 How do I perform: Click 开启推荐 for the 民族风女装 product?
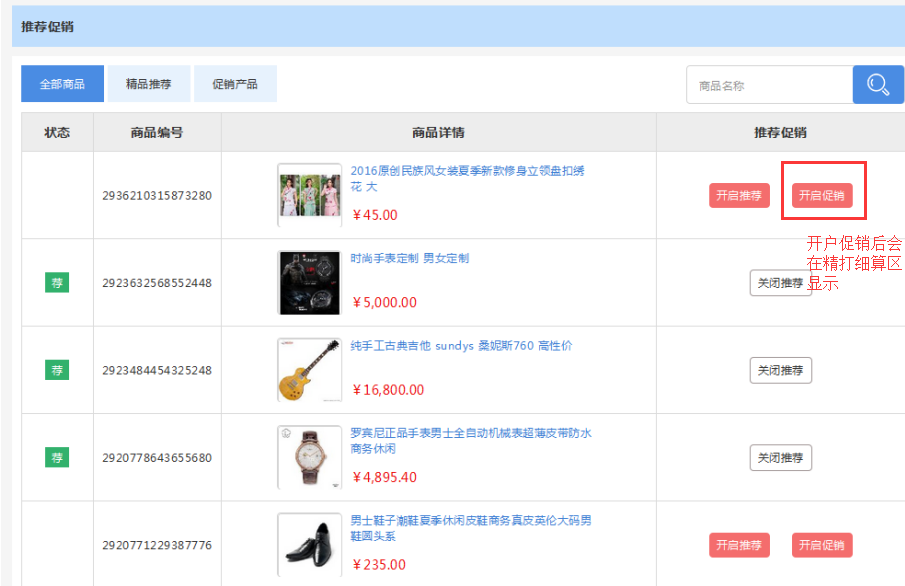[x=739, y=196]
